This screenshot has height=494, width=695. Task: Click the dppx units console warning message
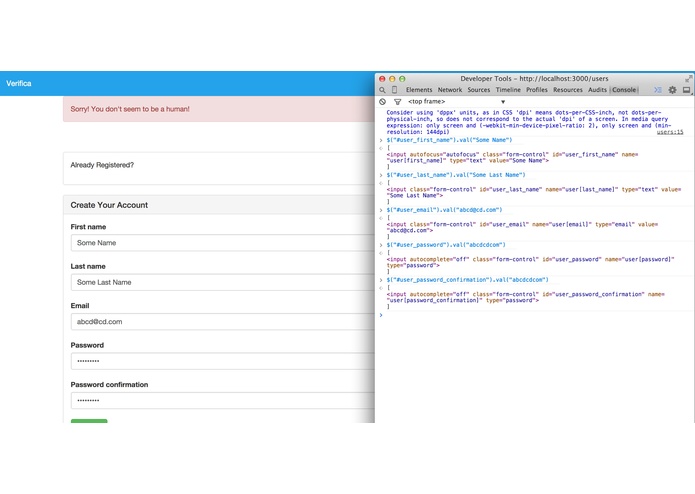[x=527, y=122]
